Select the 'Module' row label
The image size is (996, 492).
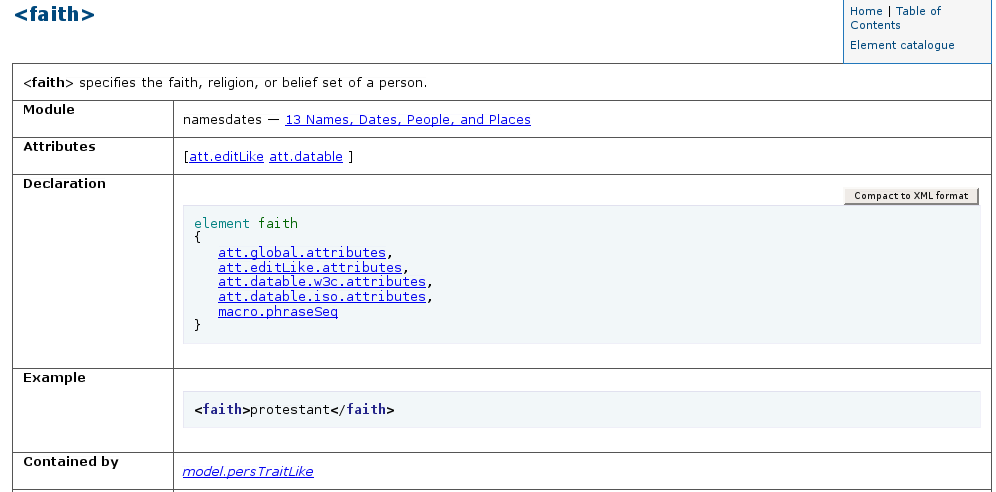(49, 110)
